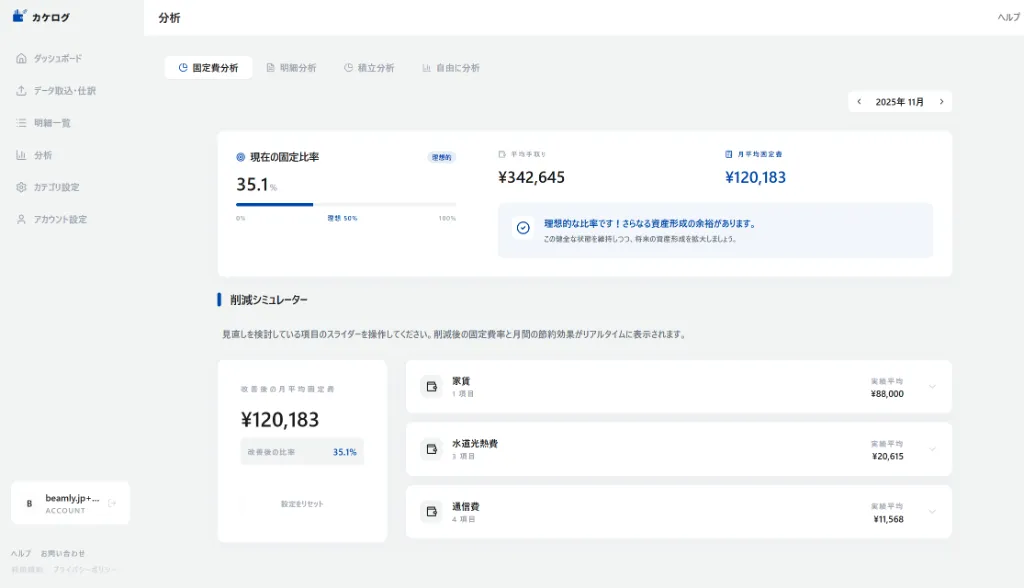Switch to the 積立分析 tab
1024x588 pixels.
point(369,68)
